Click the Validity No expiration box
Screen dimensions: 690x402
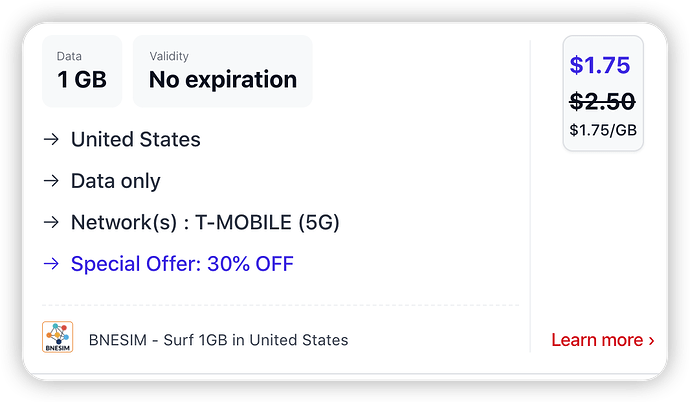click(x=222, y=71)
